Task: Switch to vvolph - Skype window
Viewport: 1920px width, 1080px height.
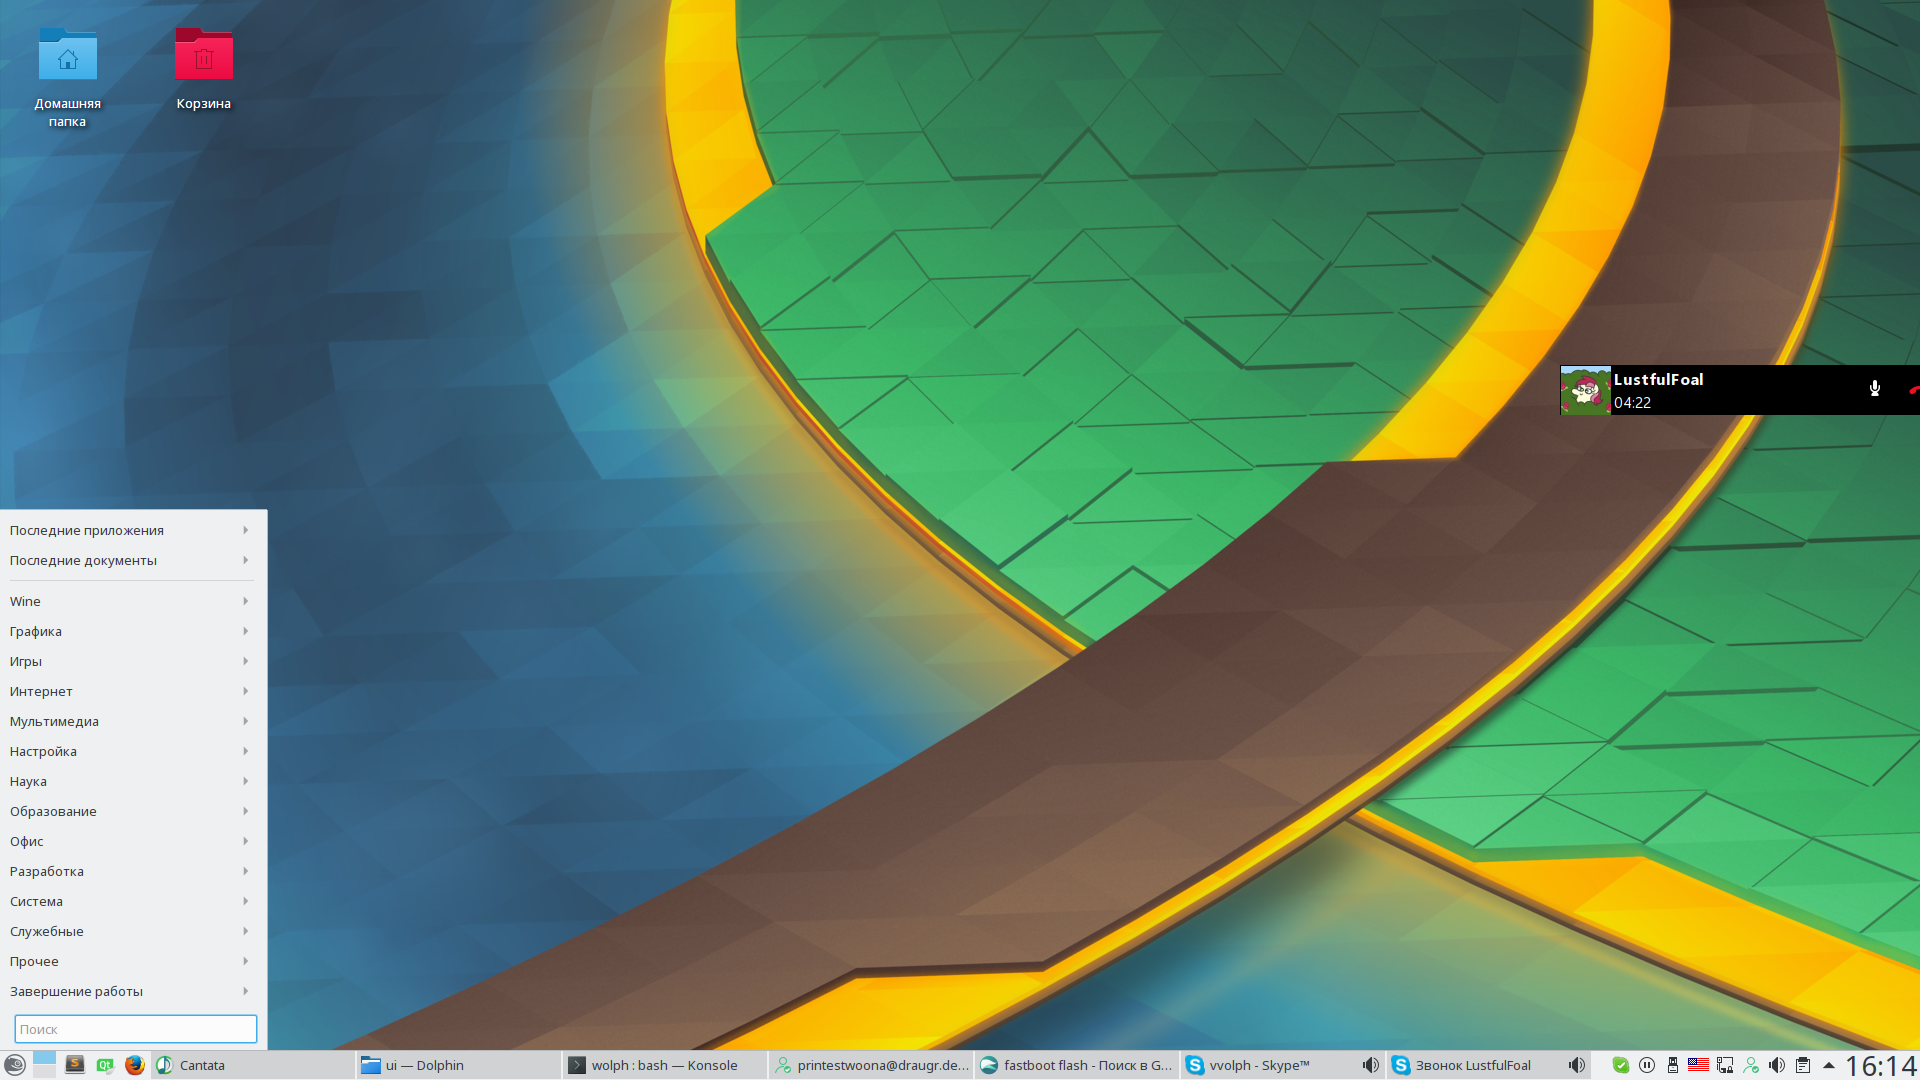Action: [x=1283, y=1065]
